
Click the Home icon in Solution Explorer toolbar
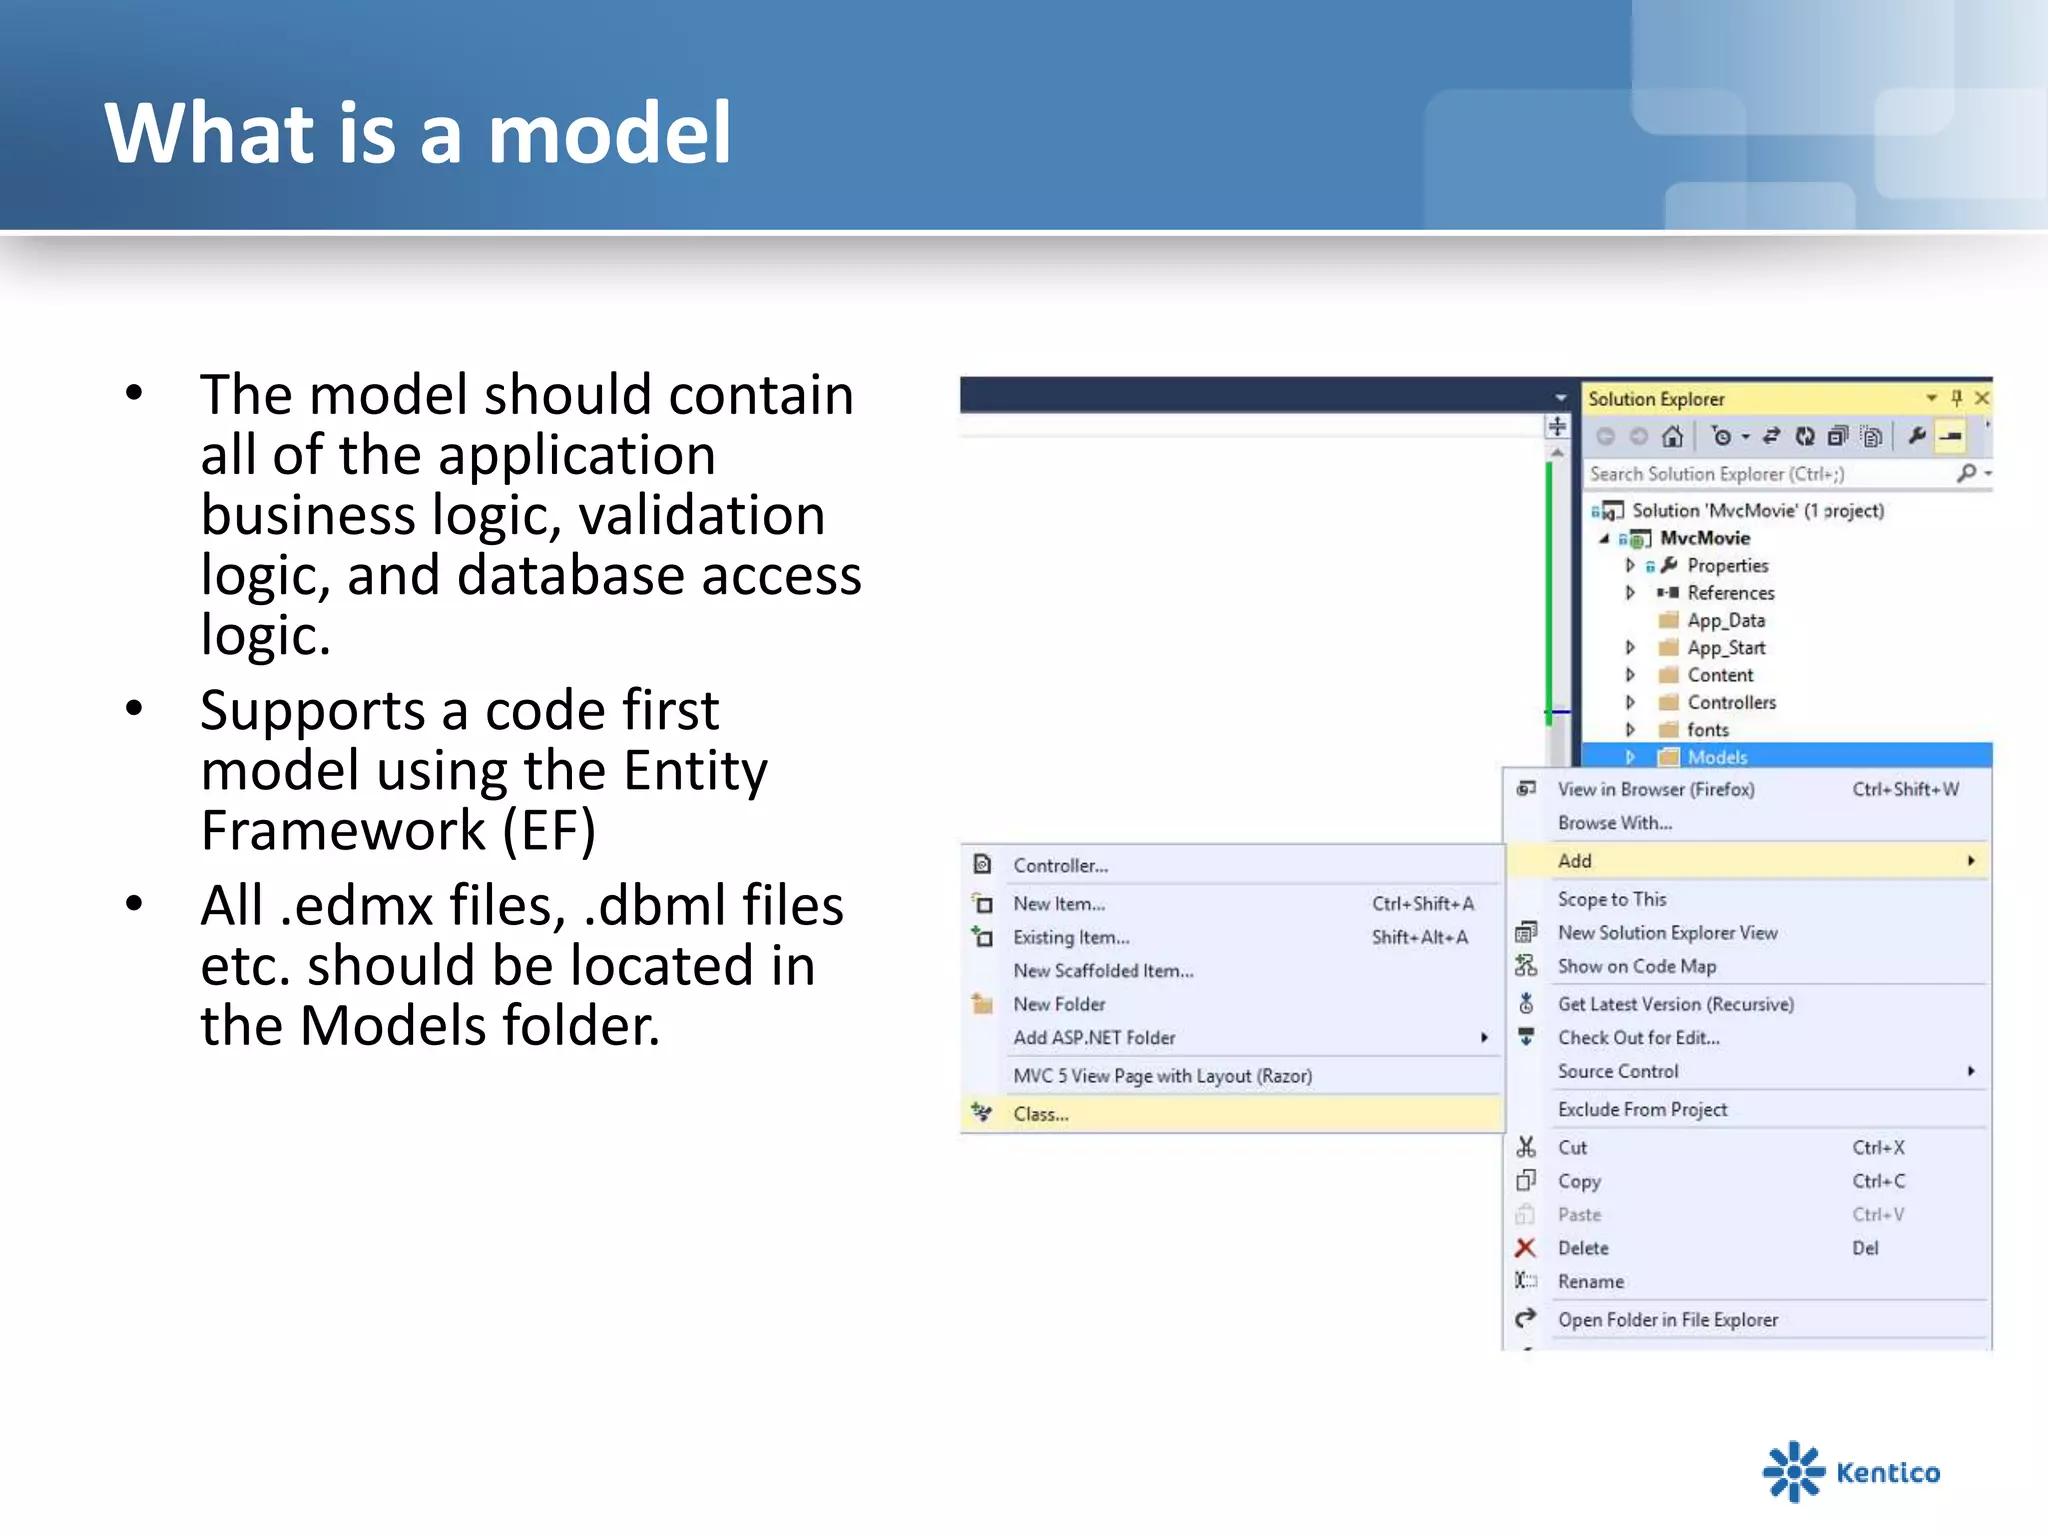click(1672, 436)
